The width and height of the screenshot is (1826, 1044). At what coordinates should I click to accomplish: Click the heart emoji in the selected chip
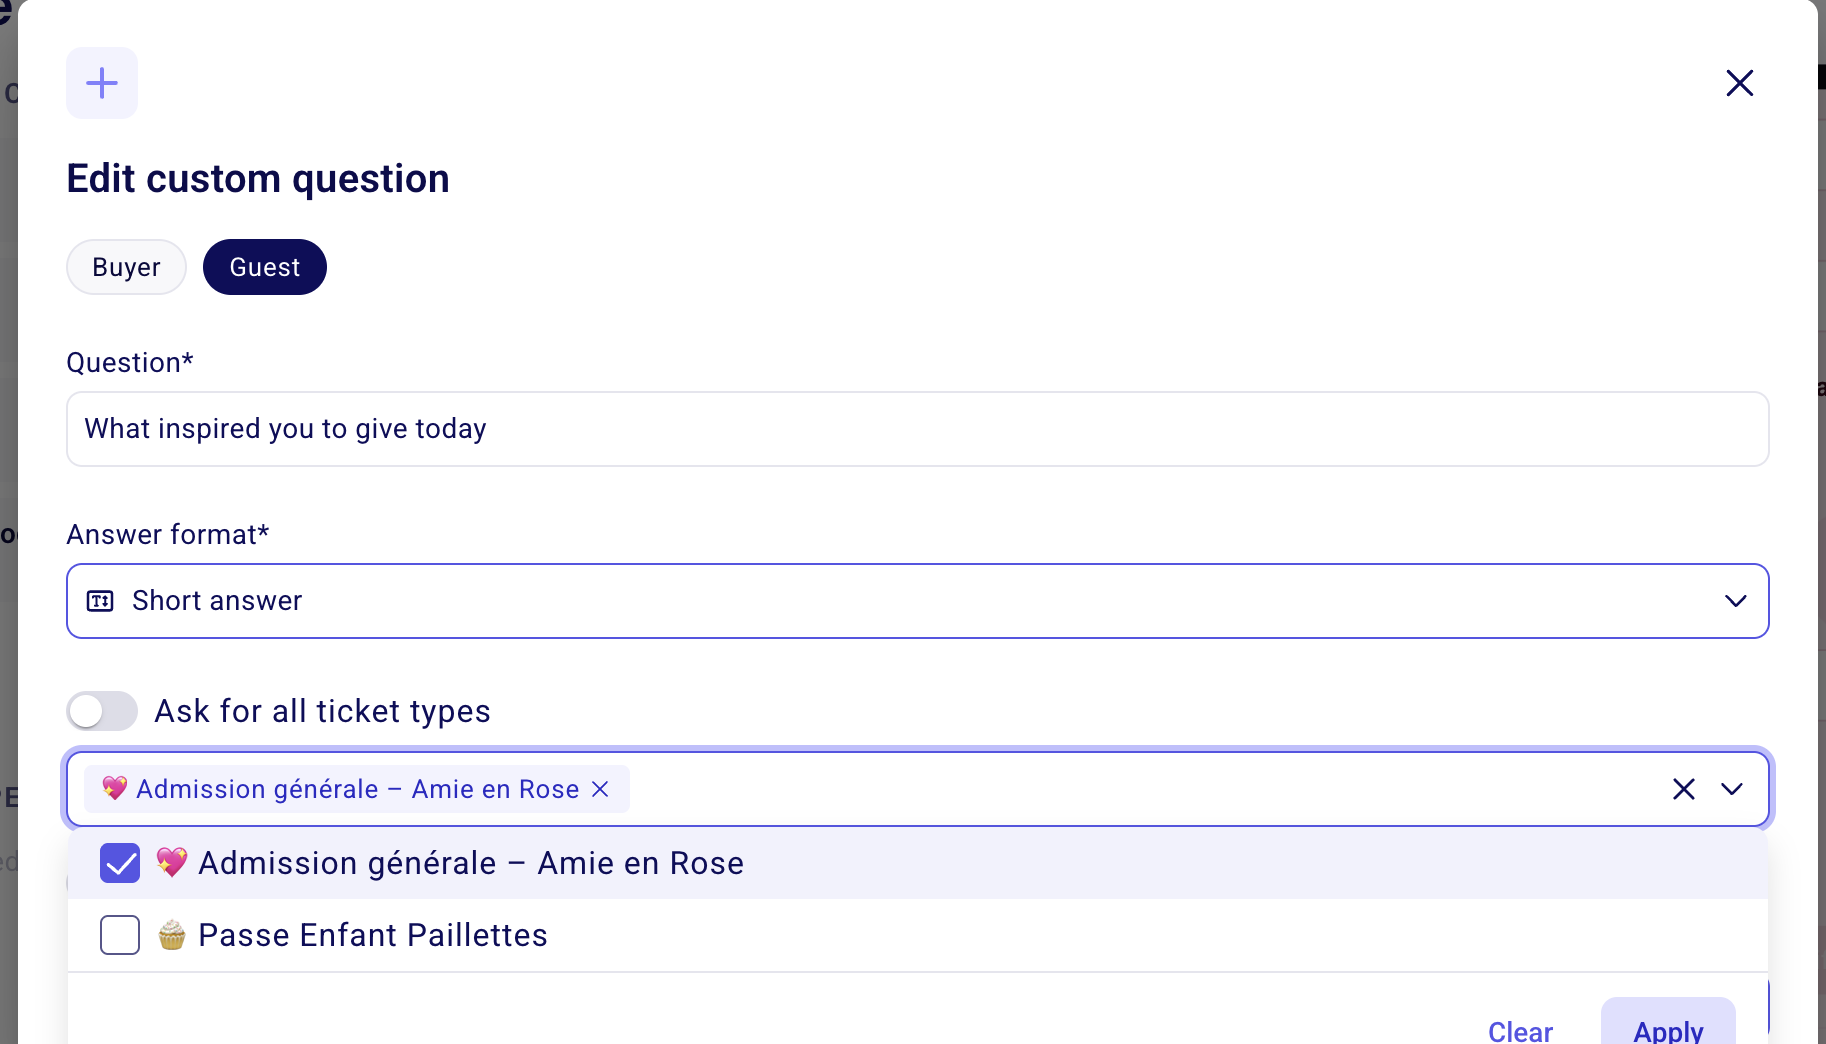click(115, 788)
